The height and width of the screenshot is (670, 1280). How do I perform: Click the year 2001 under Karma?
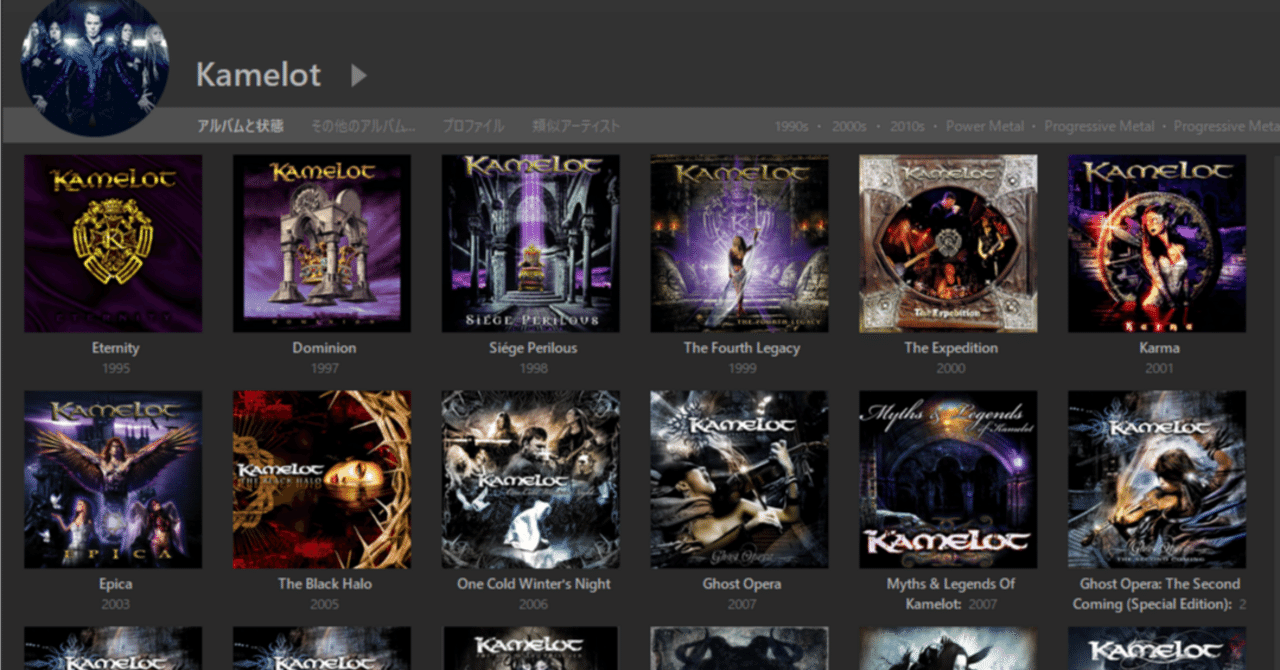[x=1159, y=368]
